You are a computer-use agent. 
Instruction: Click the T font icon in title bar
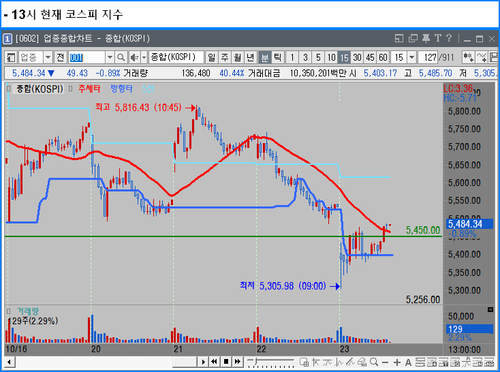[x=438, y=38]
